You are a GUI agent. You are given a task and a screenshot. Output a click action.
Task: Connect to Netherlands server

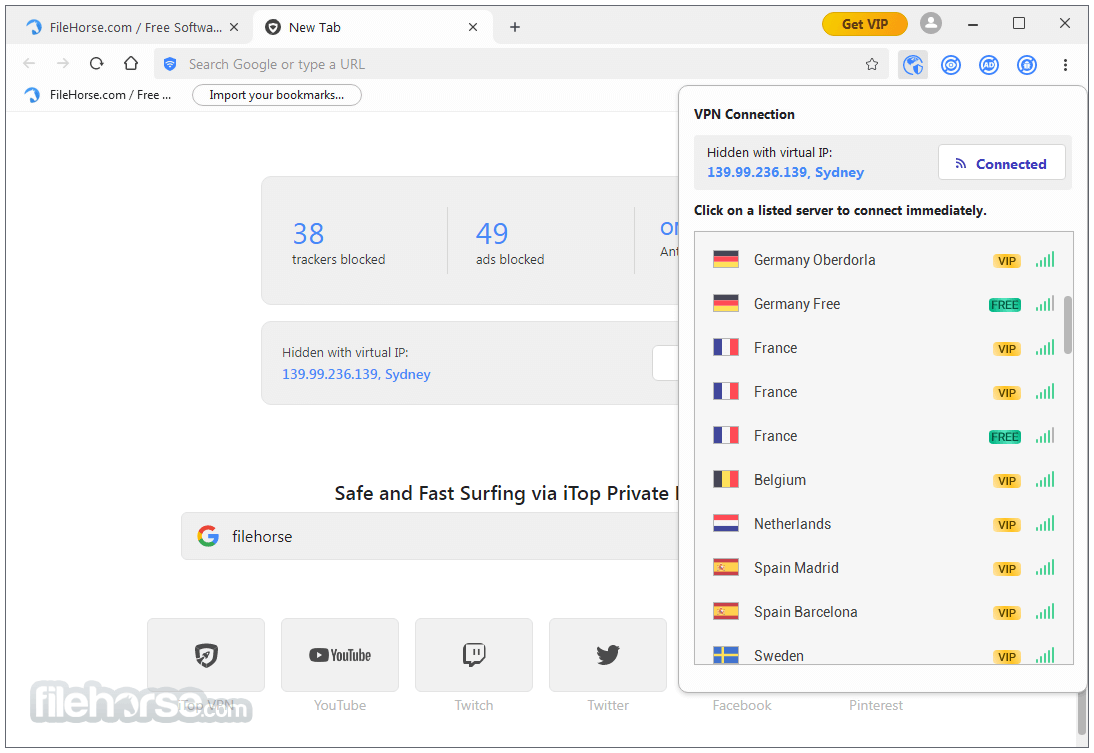point(883,523)
